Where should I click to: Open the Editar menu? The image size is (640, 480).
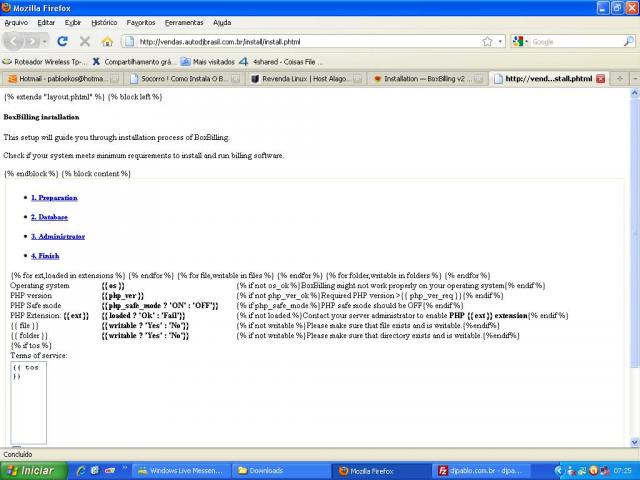(x=46, y=23)
